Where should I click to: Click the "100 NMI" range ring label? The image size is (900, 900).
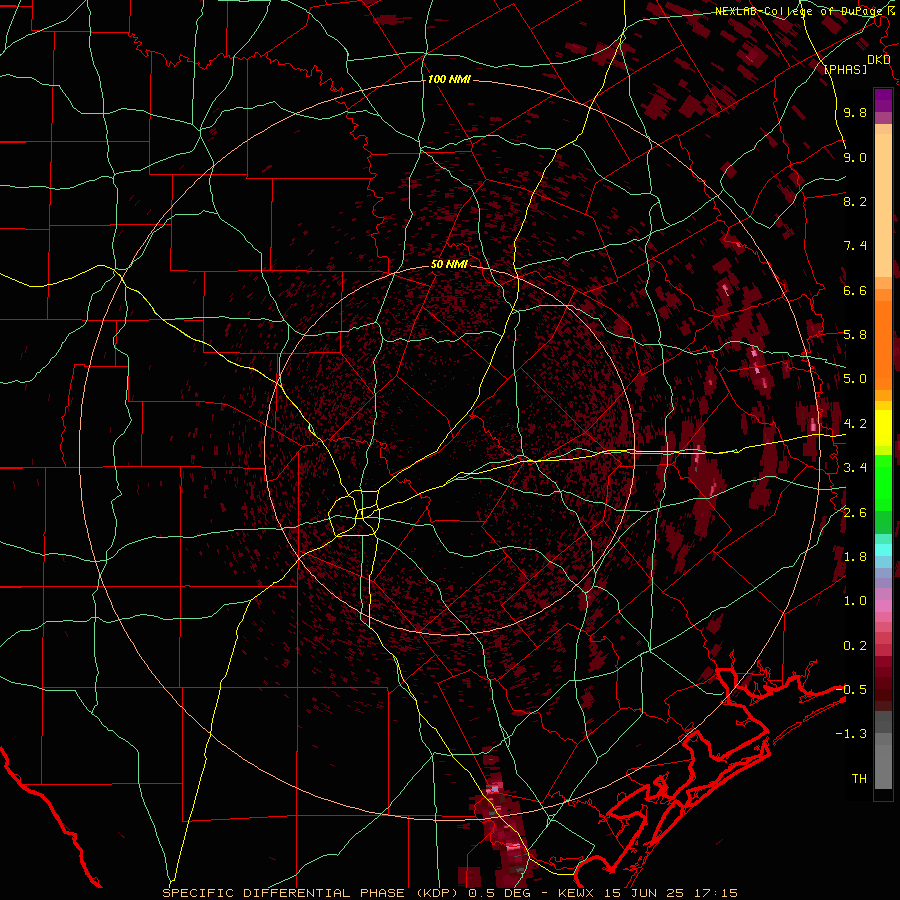[449, 79]
